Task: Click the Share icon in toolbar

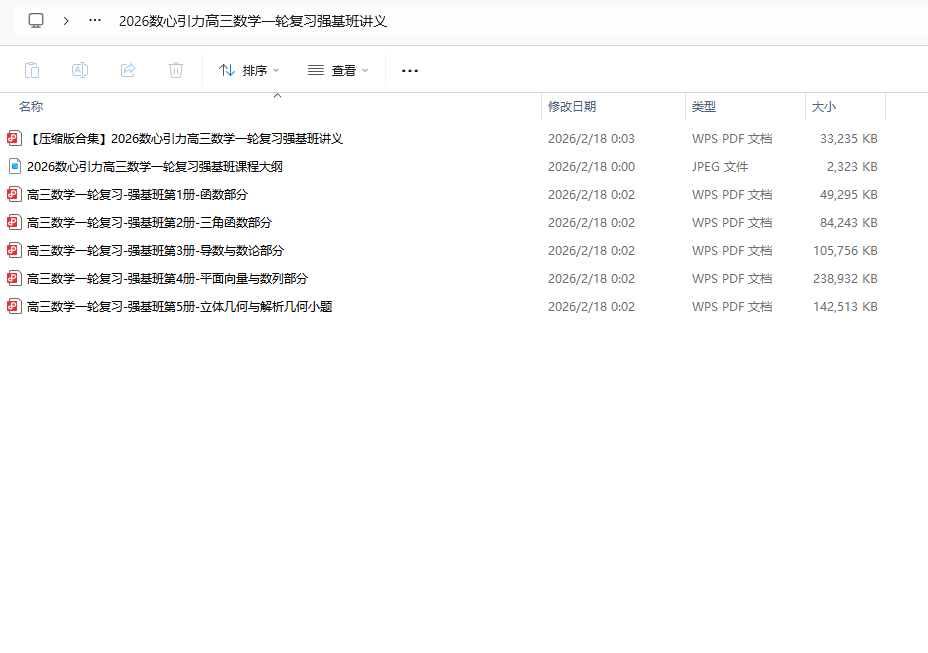Action: pyautogui.click(x=128, y=70)
